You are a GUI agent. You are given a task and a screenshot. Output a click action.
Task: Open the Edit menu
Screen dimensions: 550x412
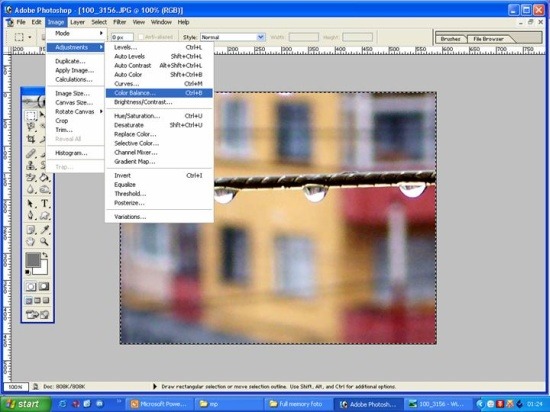click(36, 22)
